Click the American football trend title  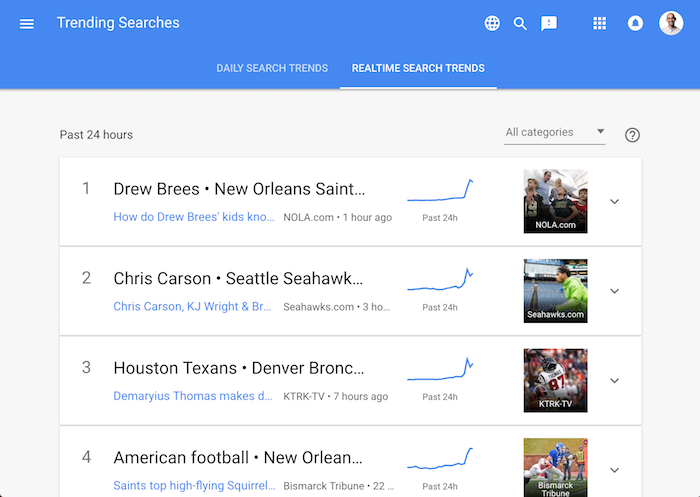pyautogui.click(x=238, y=458)
